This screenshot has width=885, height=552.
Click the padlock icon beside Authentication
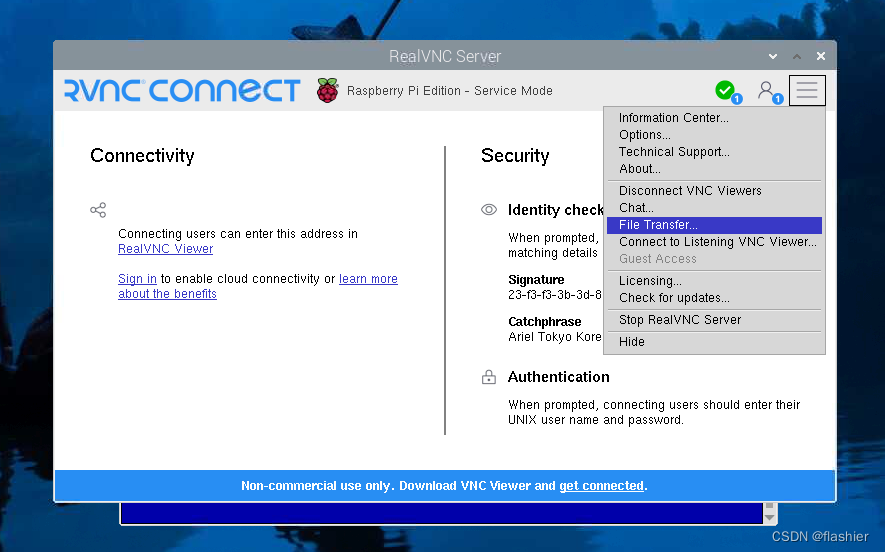click(489, 377)
